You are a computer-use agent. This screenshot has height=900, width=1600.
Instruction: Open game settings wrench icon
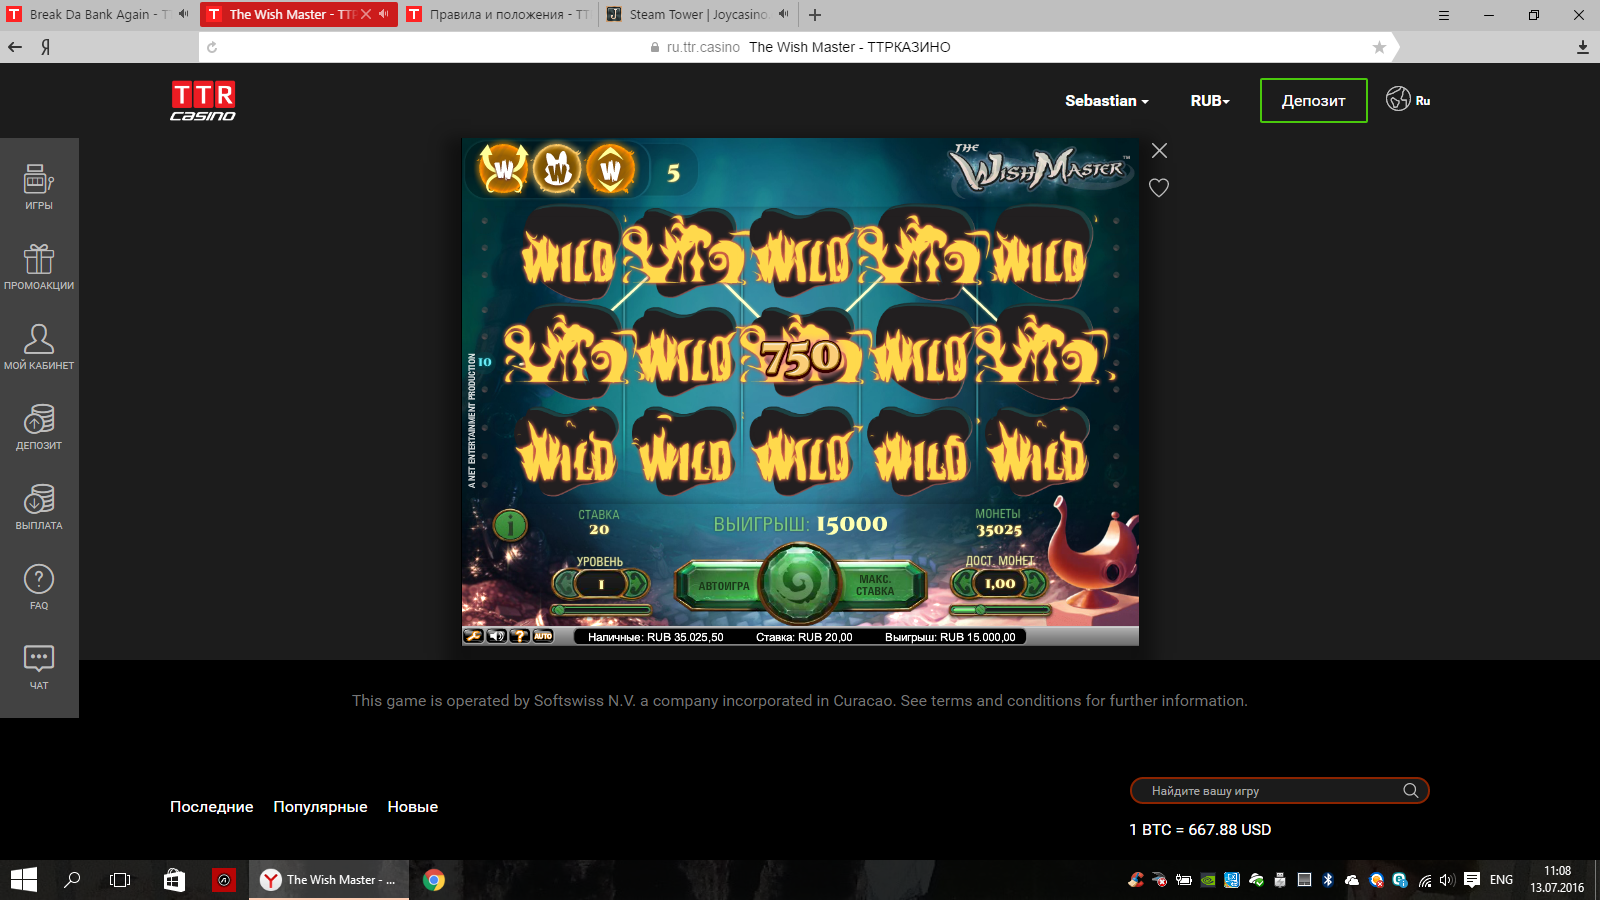click(x=473, y=636)
